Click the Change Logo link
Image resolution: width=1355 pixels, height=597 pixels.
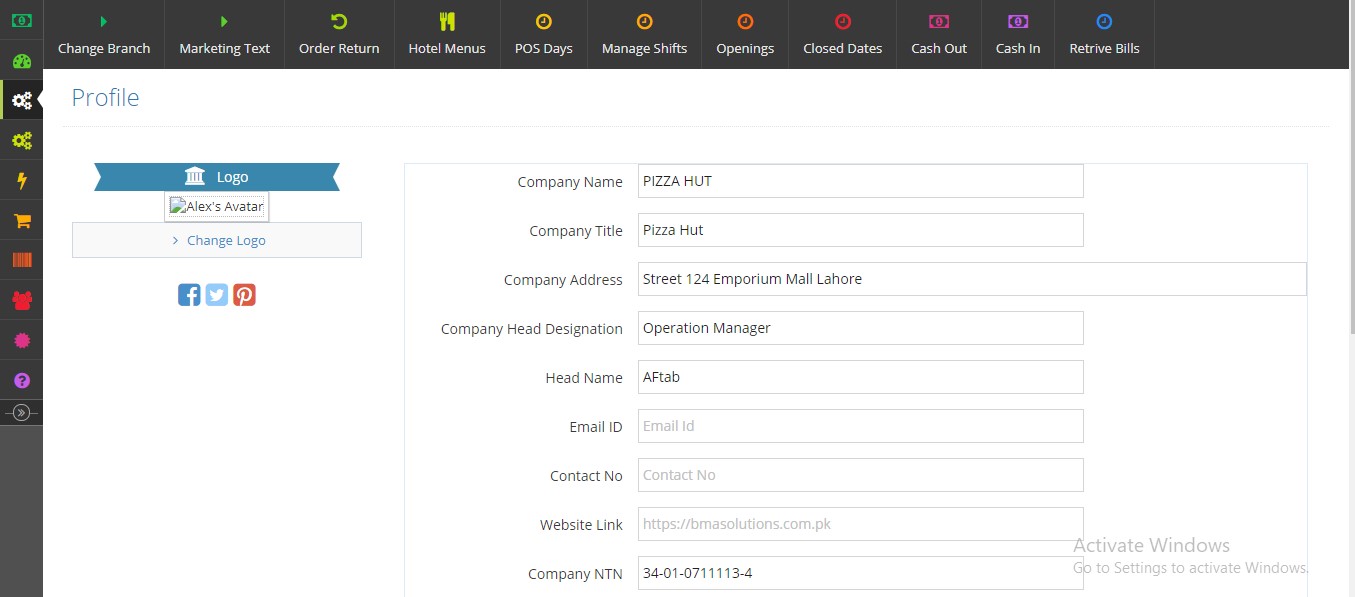coord(226,240)
